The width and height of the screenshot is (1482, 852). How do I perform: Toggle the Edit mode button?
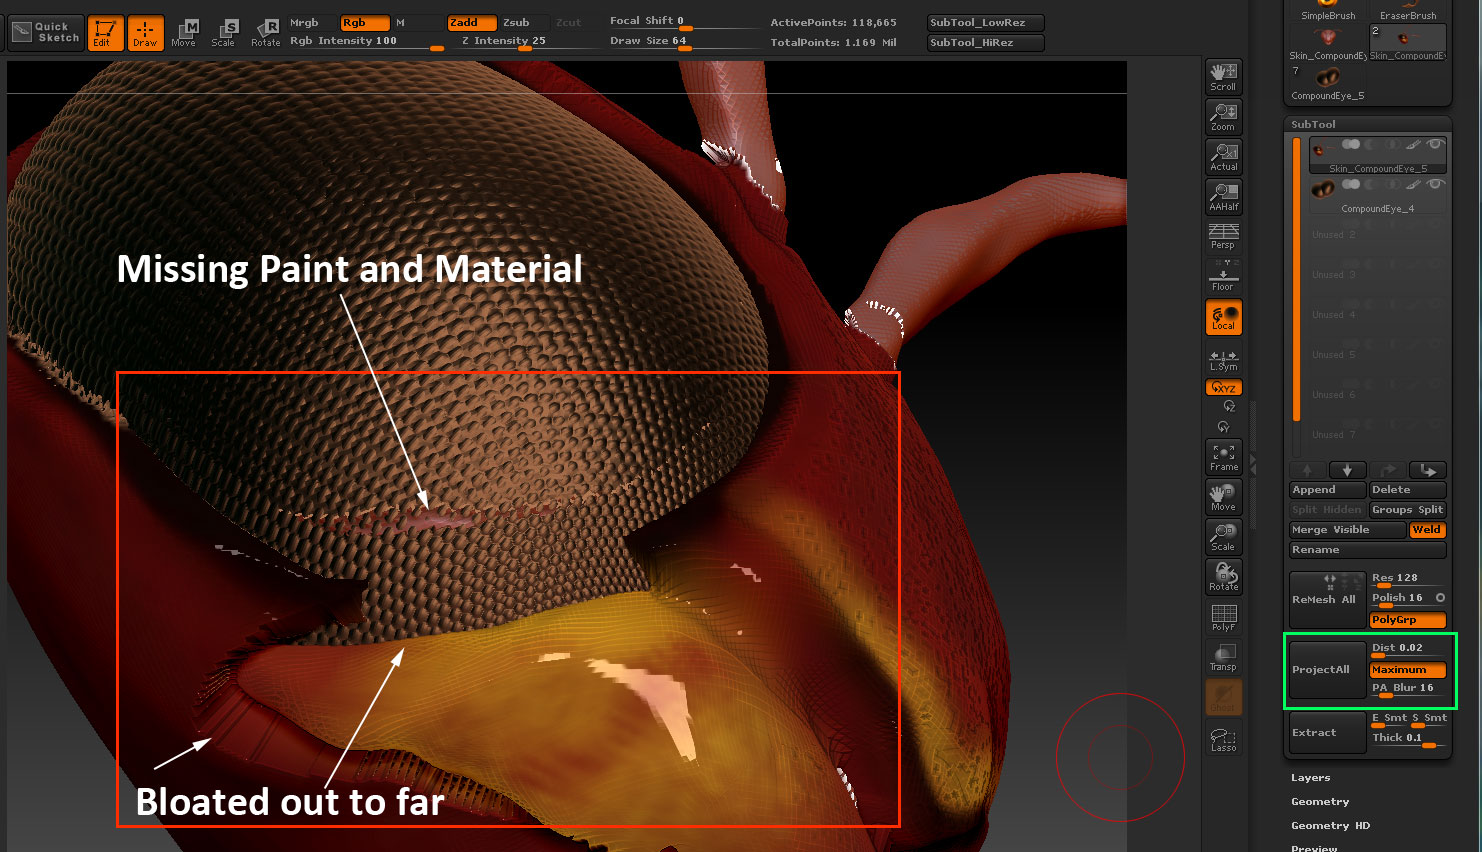(x=105, y=33)
